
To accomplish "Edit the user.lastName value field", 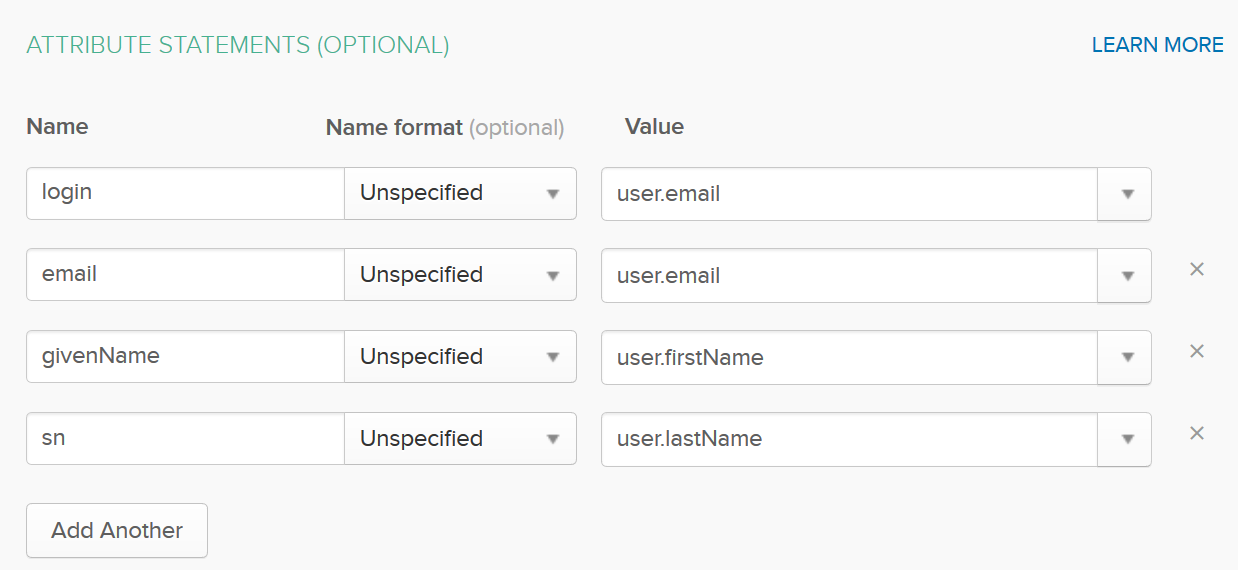I will coord(848,440).
